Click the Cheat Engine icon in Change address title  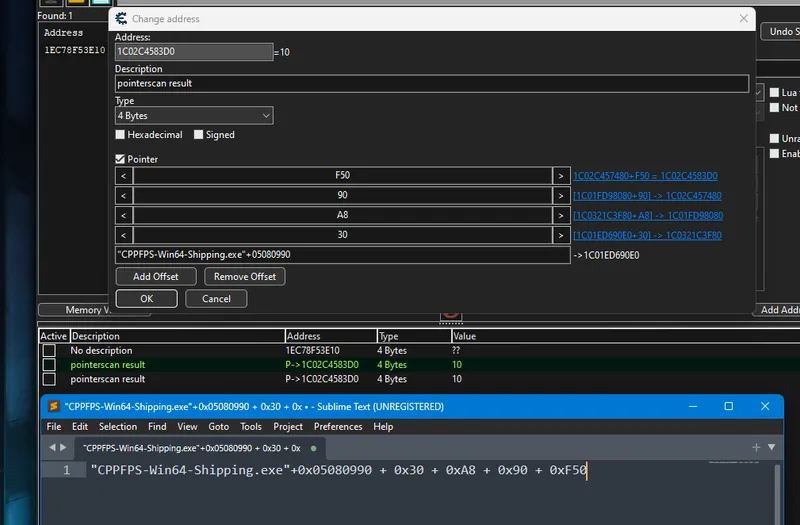click(121, 19)
